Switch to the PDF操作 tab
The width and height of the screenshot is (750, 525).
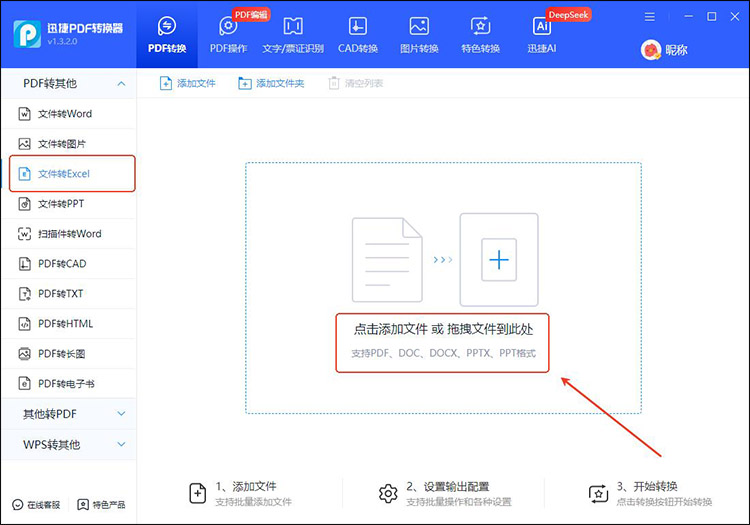pyautogui.click(x=228, y=34)
